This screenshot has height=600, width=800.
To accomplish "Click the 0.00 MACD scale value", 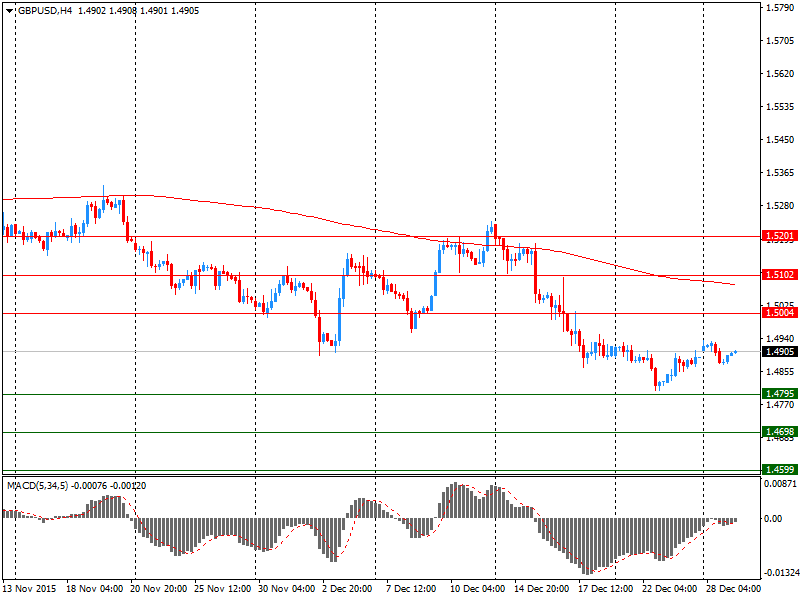I will pos(773,519).
